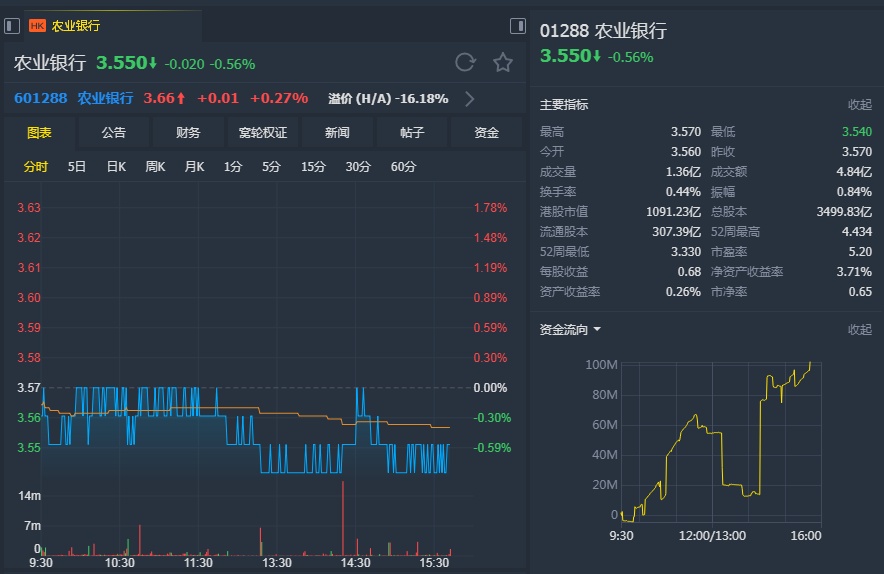The width and height of the screenshot is (884, 574).
Task: Open the 窝轮权证 tab
Action: coord(263,133)
